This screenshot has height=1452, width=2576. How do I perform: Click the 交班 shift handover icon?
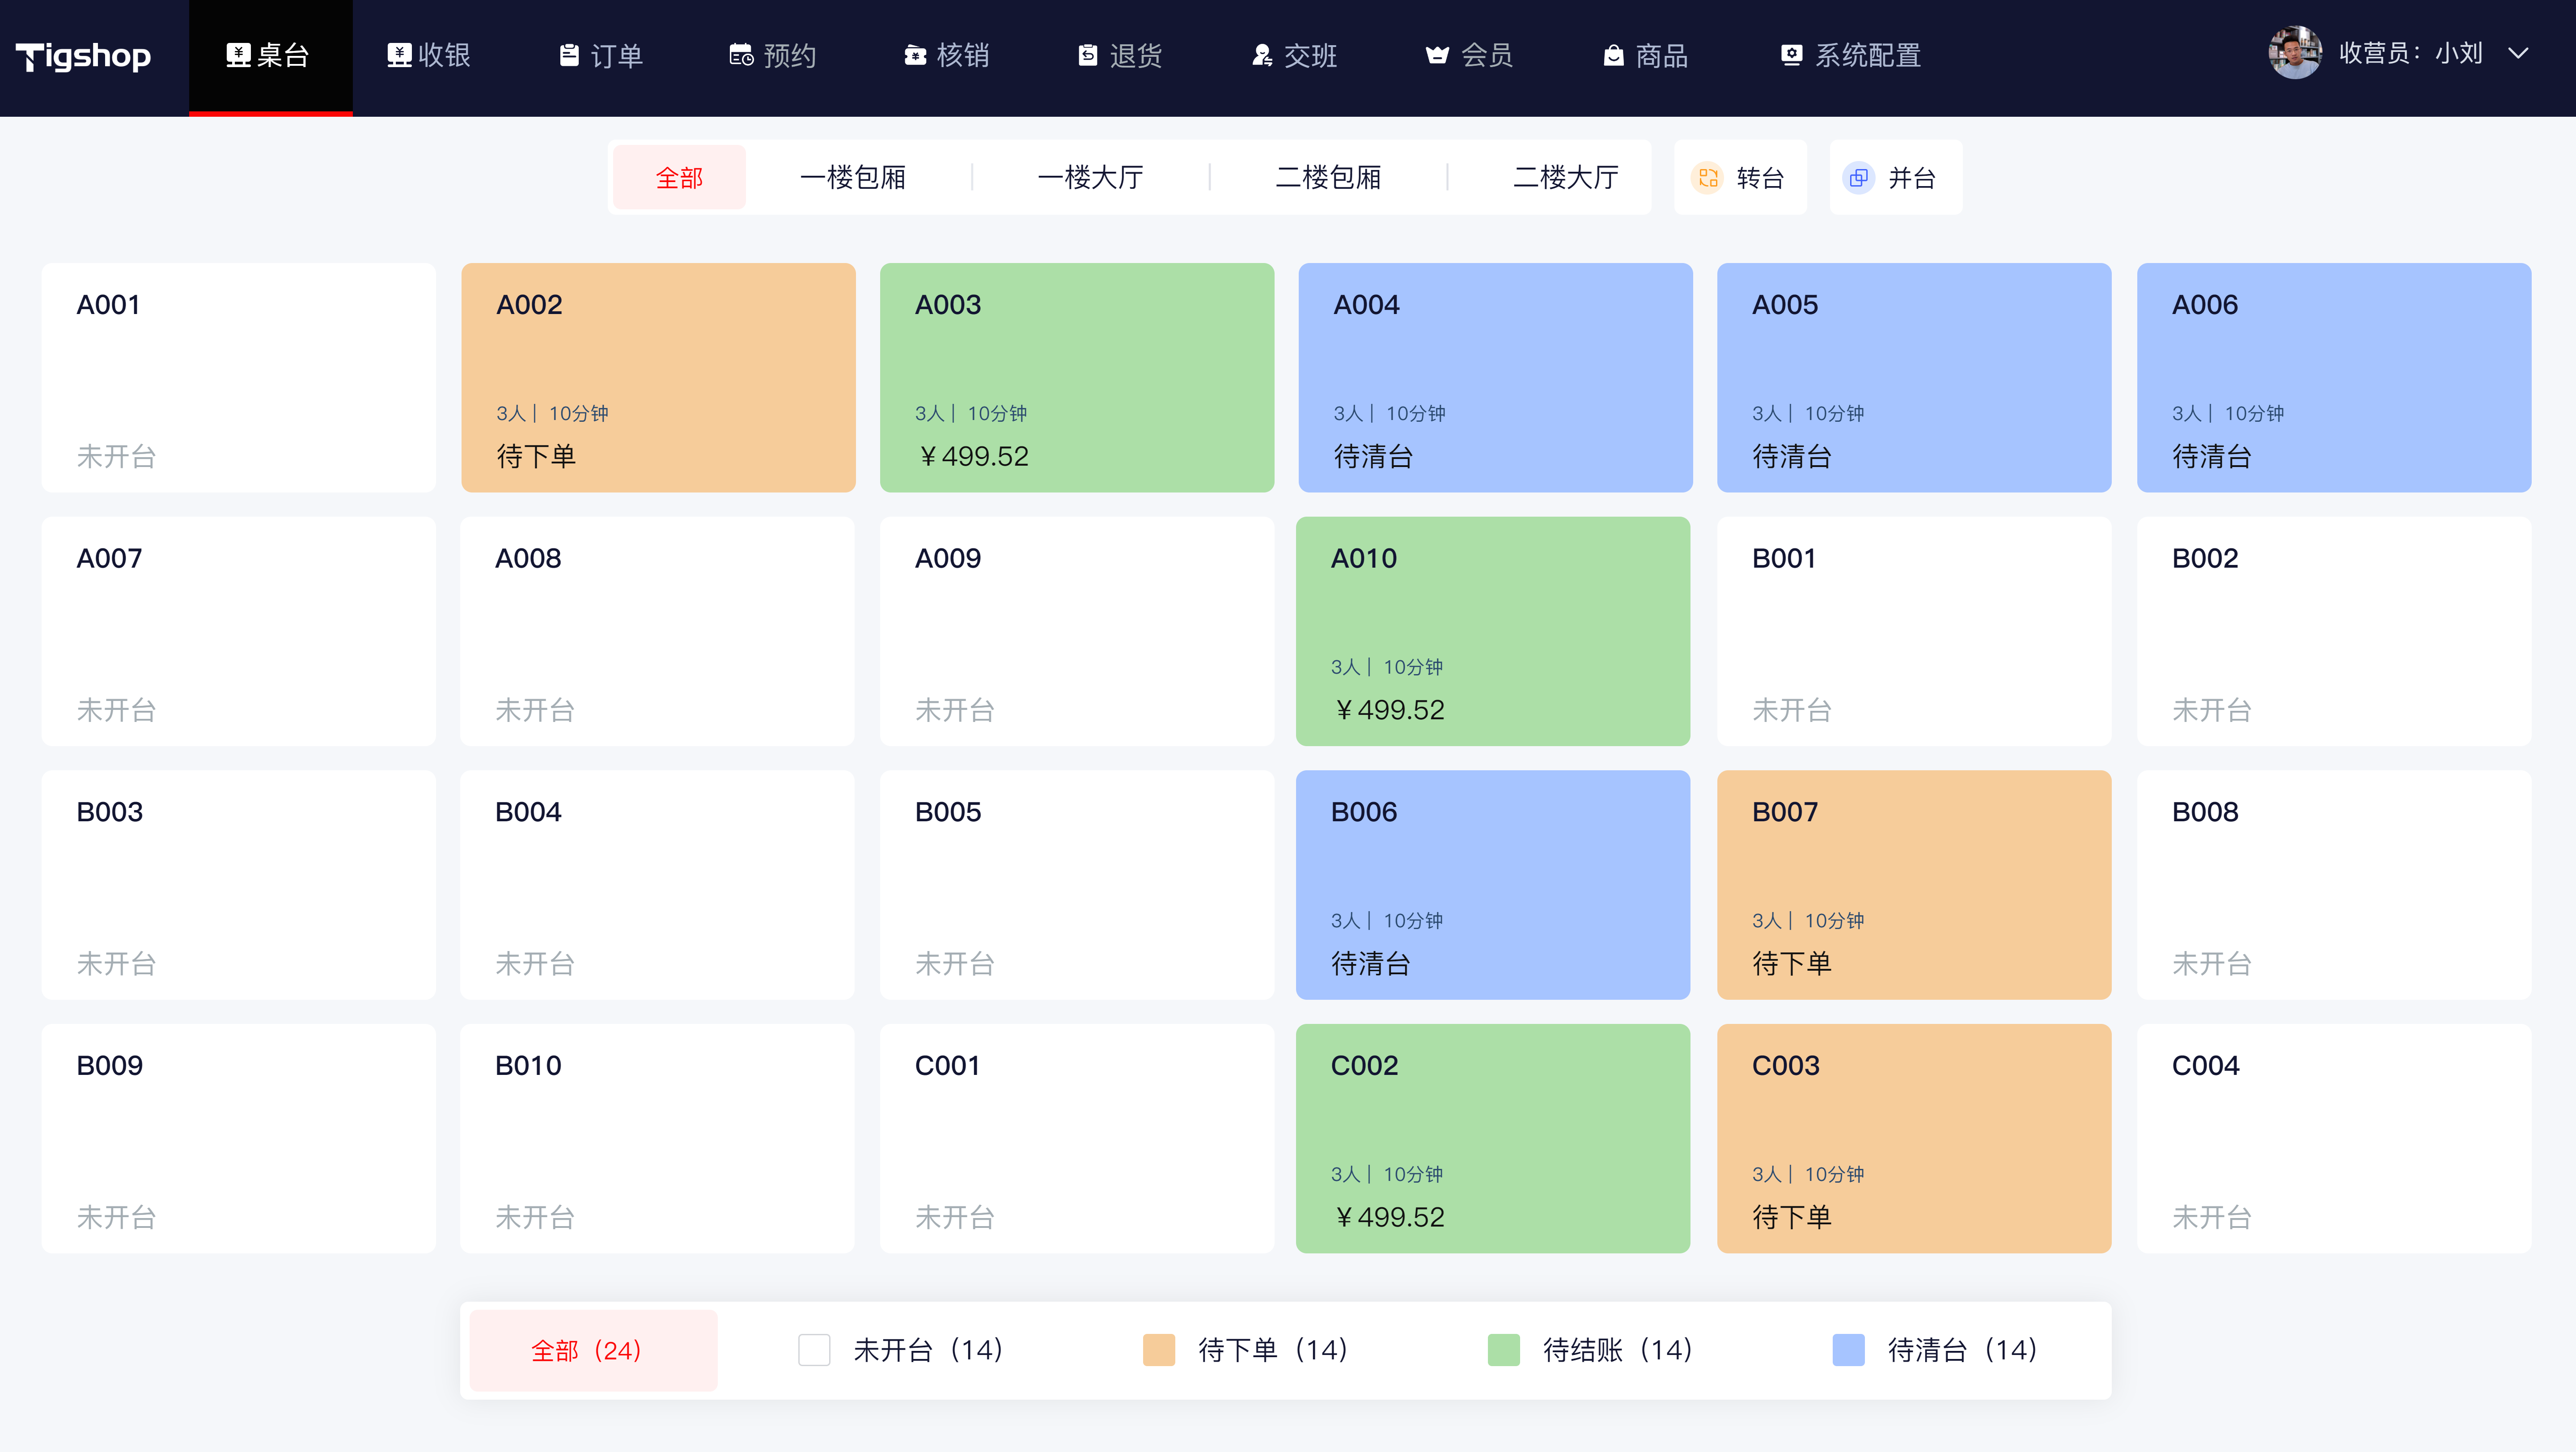[1262, 55]
